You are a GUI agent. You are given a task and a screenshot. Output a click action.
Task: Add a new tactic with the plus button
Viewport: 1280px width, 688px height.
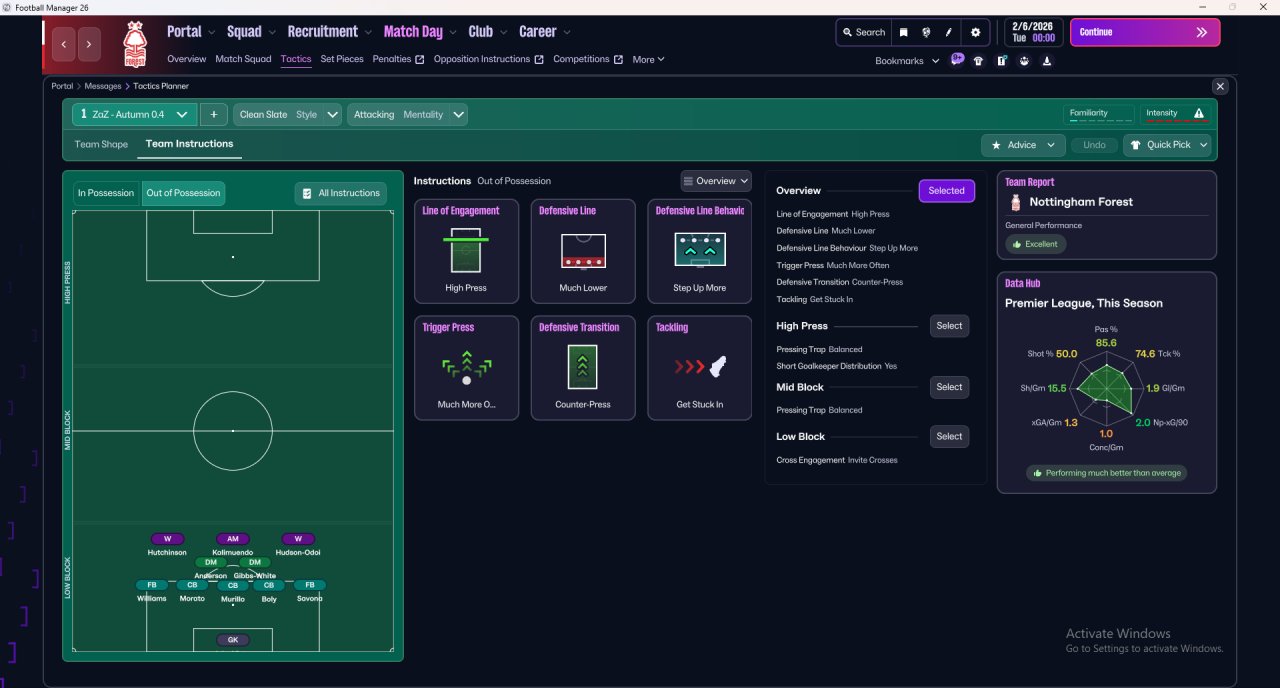coord(214,114)
